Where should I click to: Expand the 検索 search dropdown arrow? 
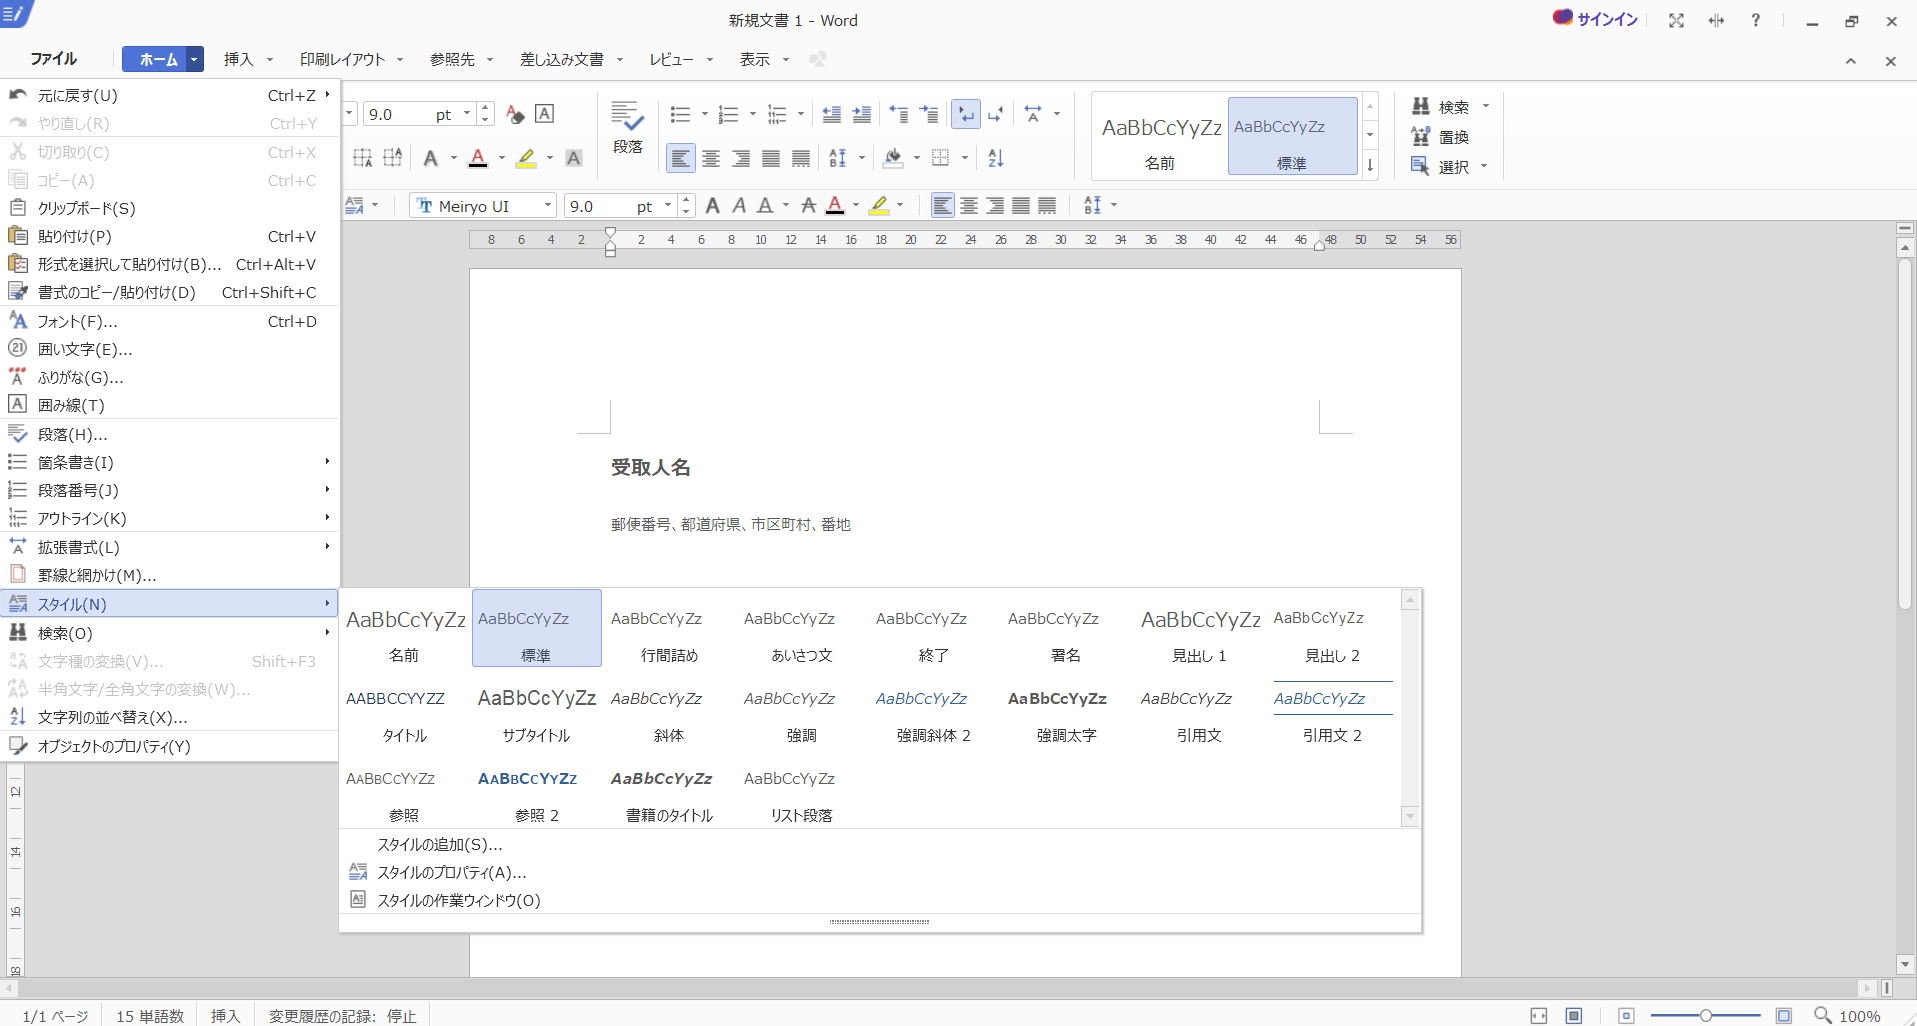point(1486,106)
